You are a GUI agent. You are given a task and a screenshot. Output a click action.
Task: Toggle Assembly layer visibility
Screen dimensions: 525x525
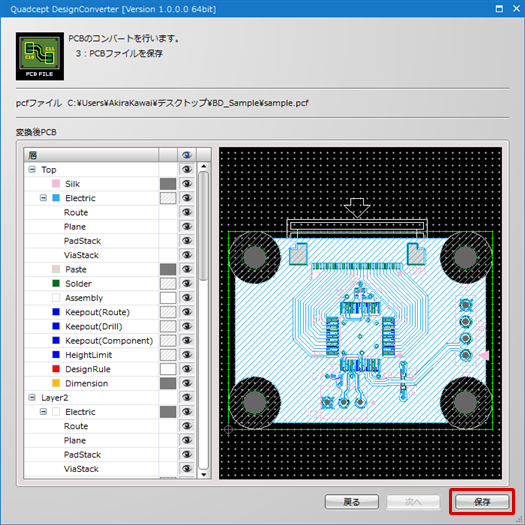pos(187,298)
